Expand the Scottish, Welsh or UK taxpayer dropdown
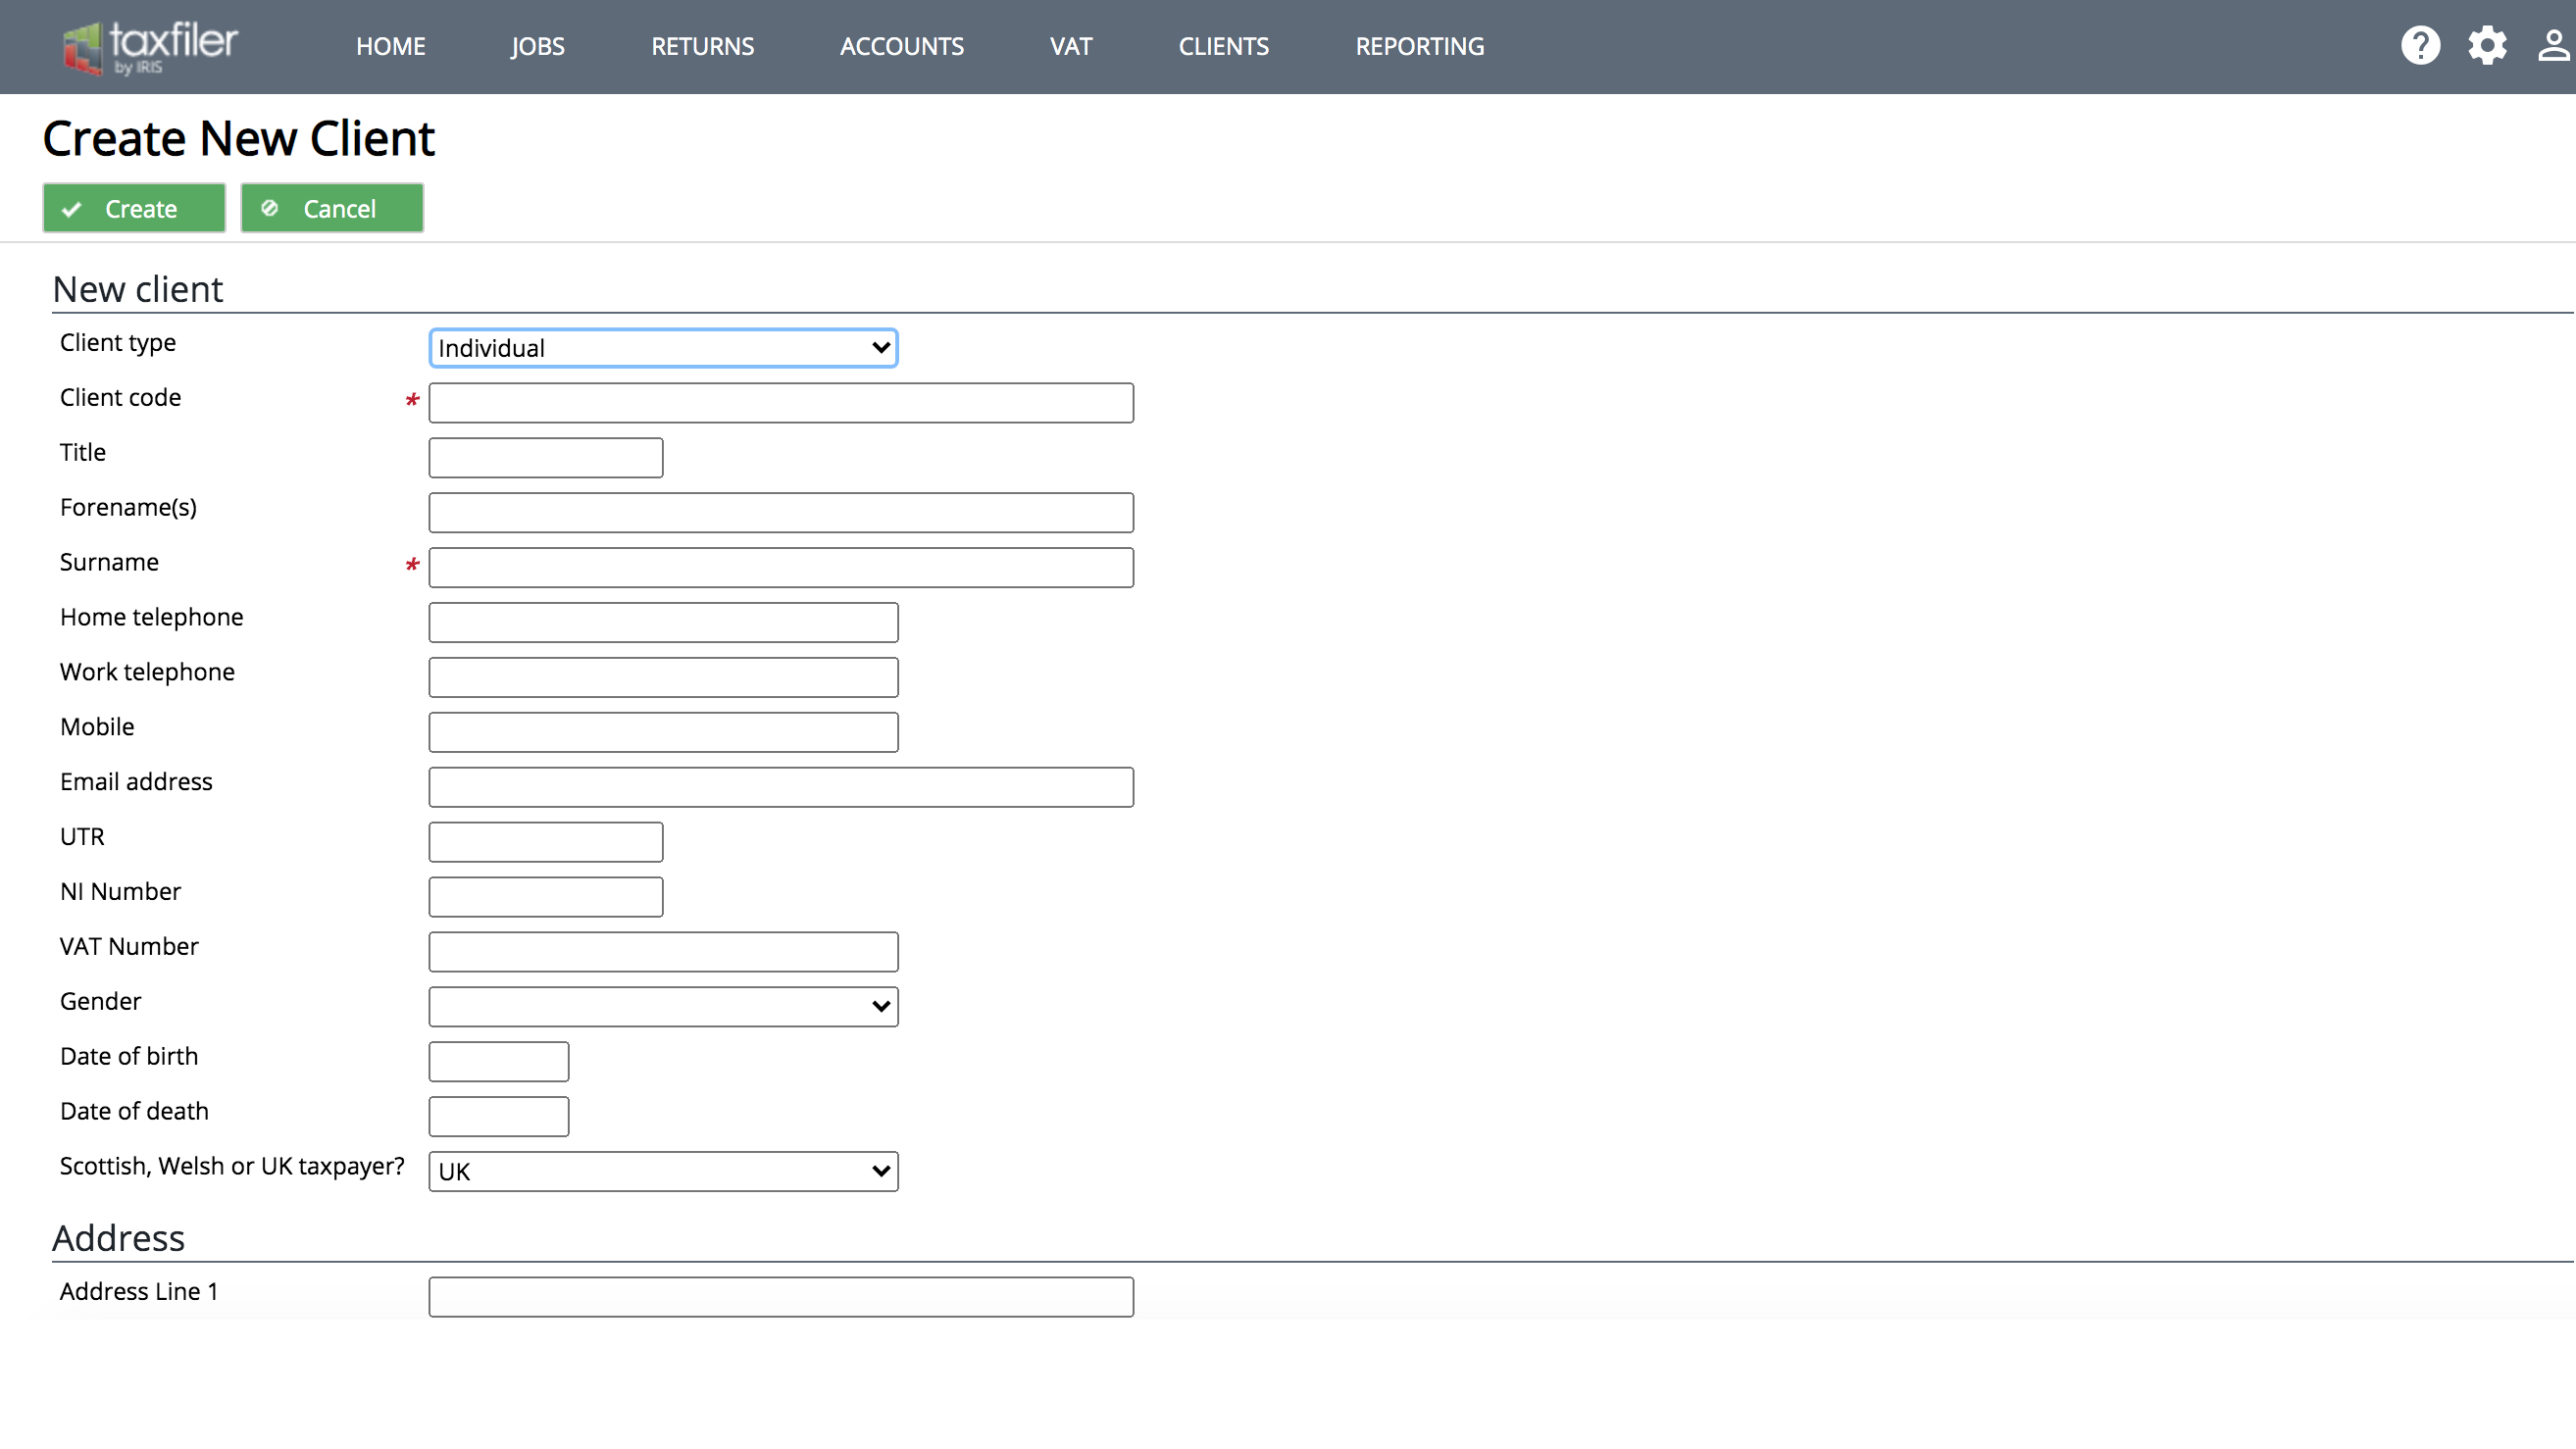The height and width of the screenshot is (1449, 2576). (x=663, y=1171)
